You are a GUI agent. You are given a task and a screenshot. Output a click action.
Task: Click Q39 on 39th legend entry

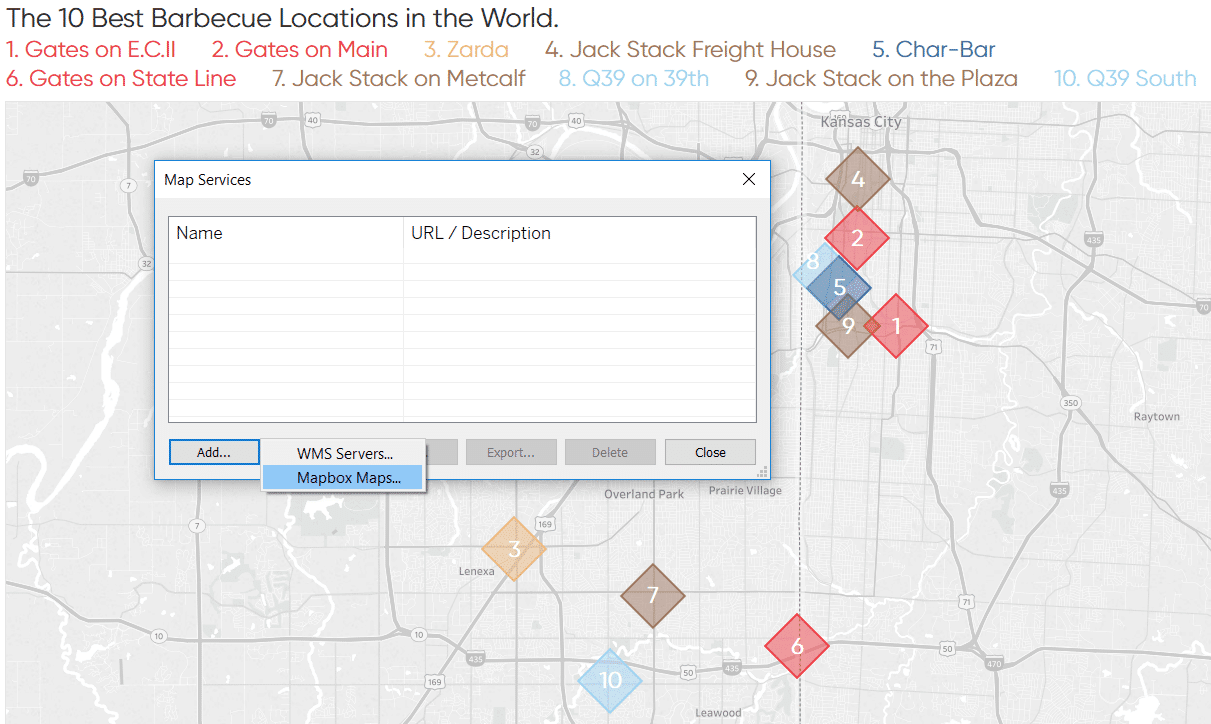tap(633, 78)
